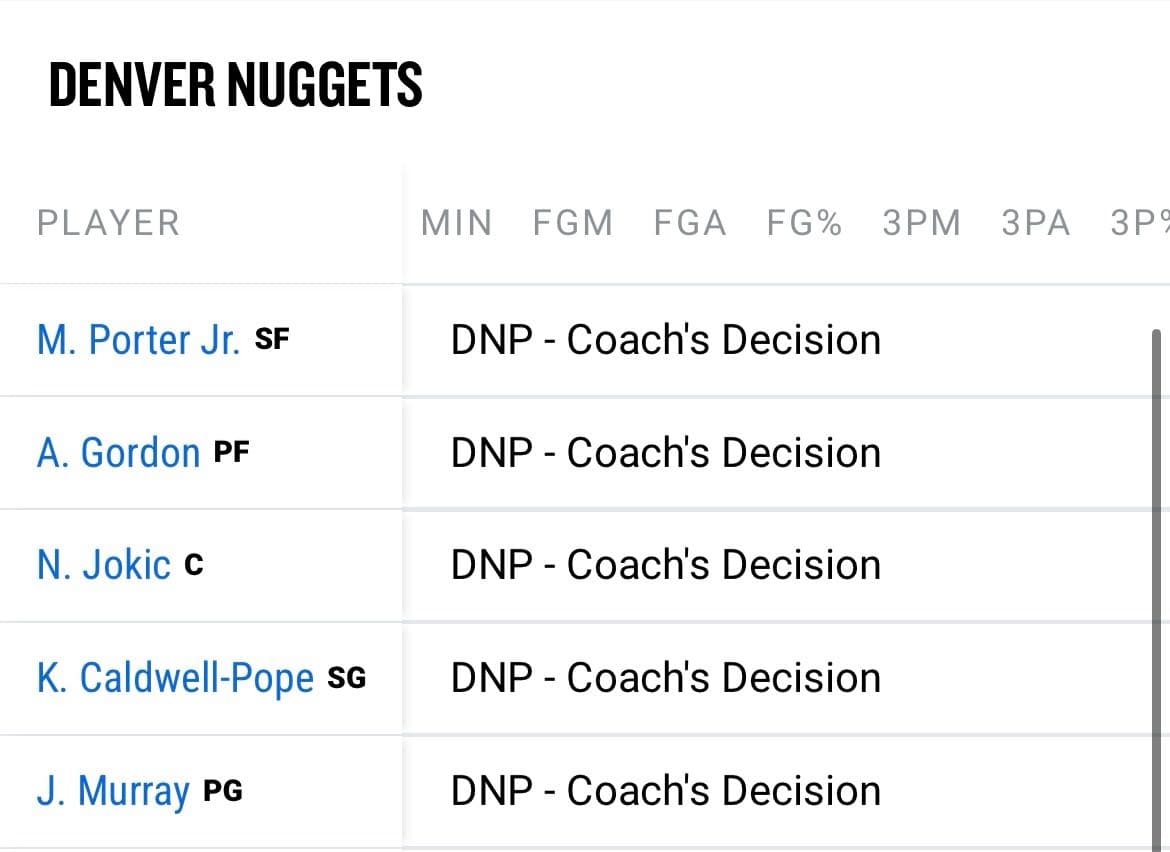Open J. Murray player page

113,792
